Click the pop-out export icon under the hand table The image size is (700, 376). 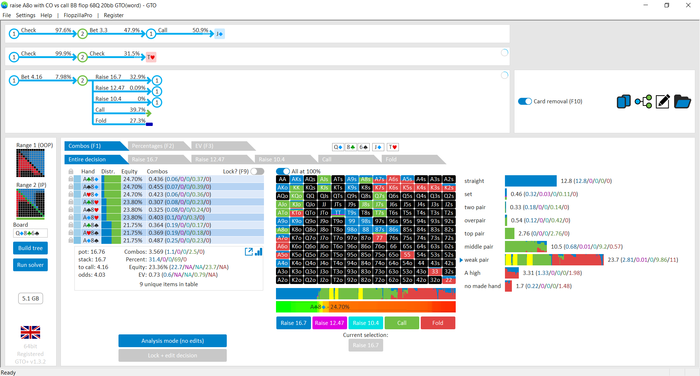249,252
